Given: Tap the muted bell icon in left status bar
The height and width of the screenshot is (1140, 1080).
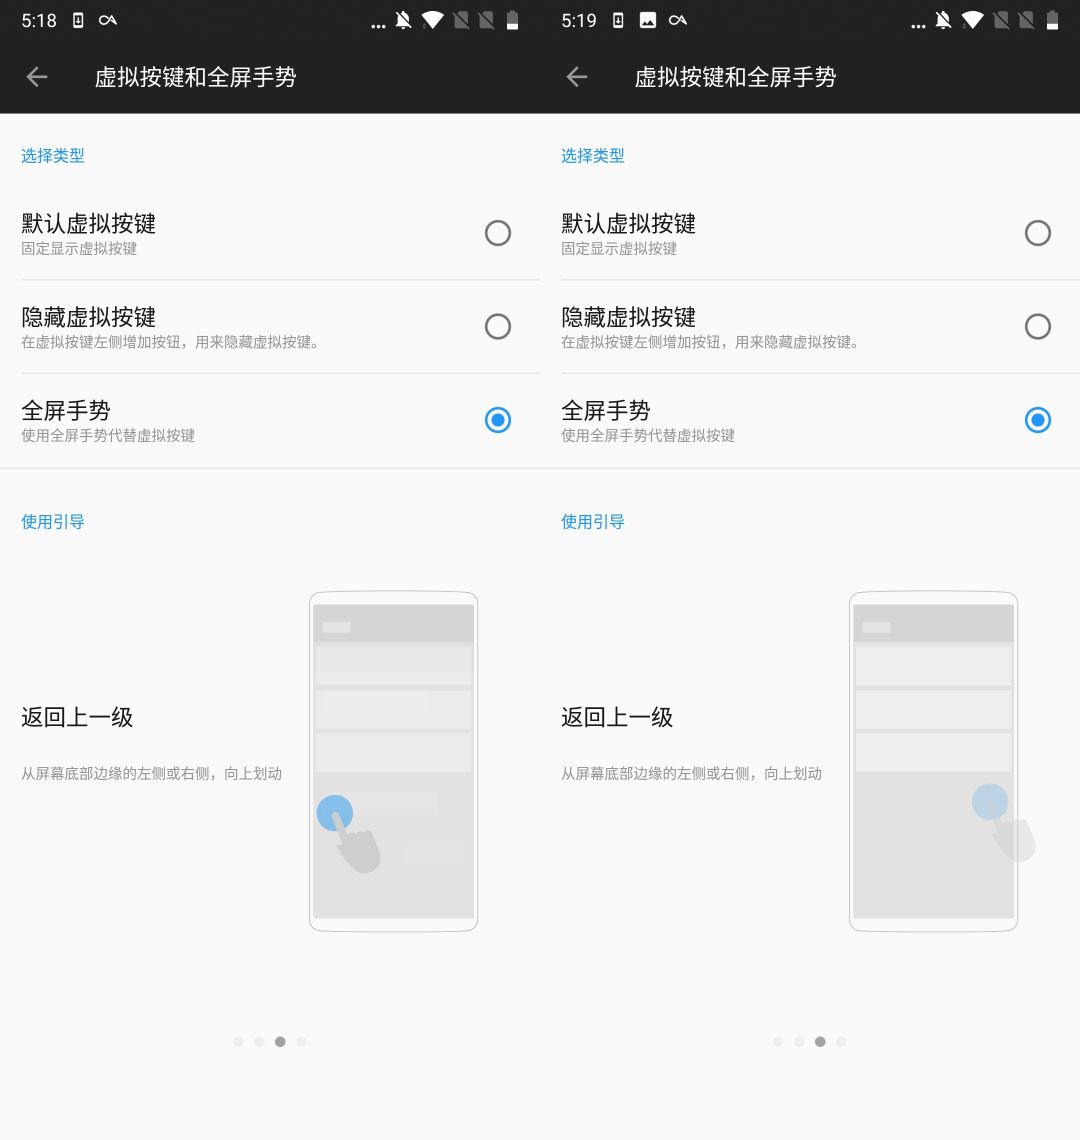Looking at the screenshot, I should tap(404, 21).
